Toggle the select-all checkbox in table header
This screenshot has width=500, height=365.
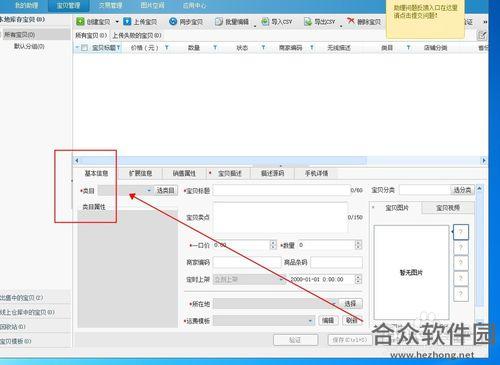tap(84, 48)
